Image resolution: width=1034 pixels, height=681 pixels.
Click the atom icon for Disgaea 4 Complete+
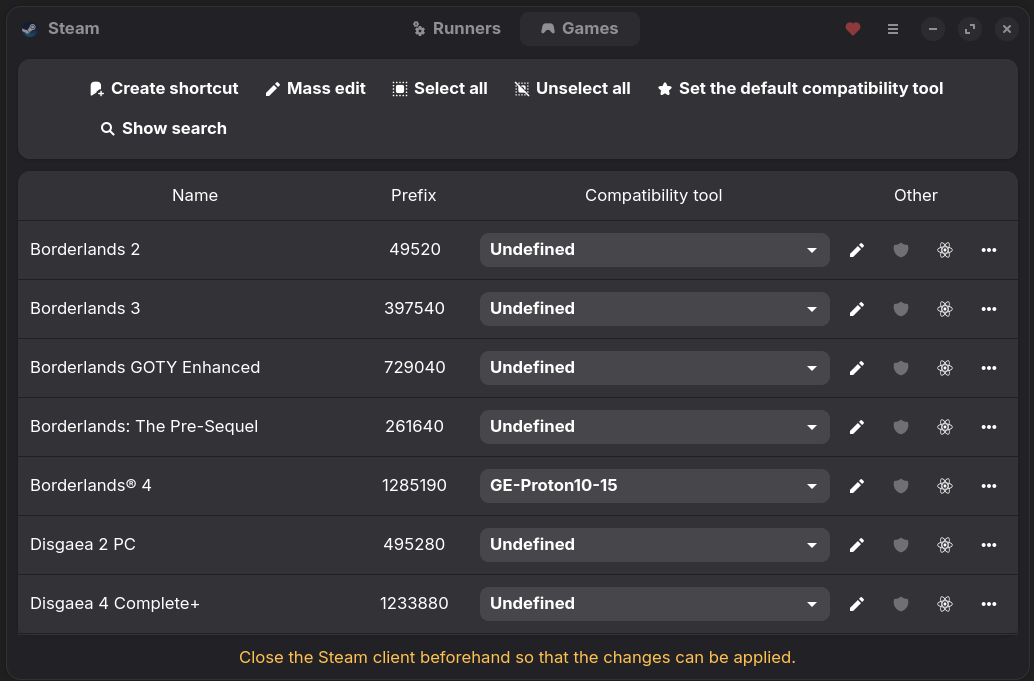click(x=945, y=604)
